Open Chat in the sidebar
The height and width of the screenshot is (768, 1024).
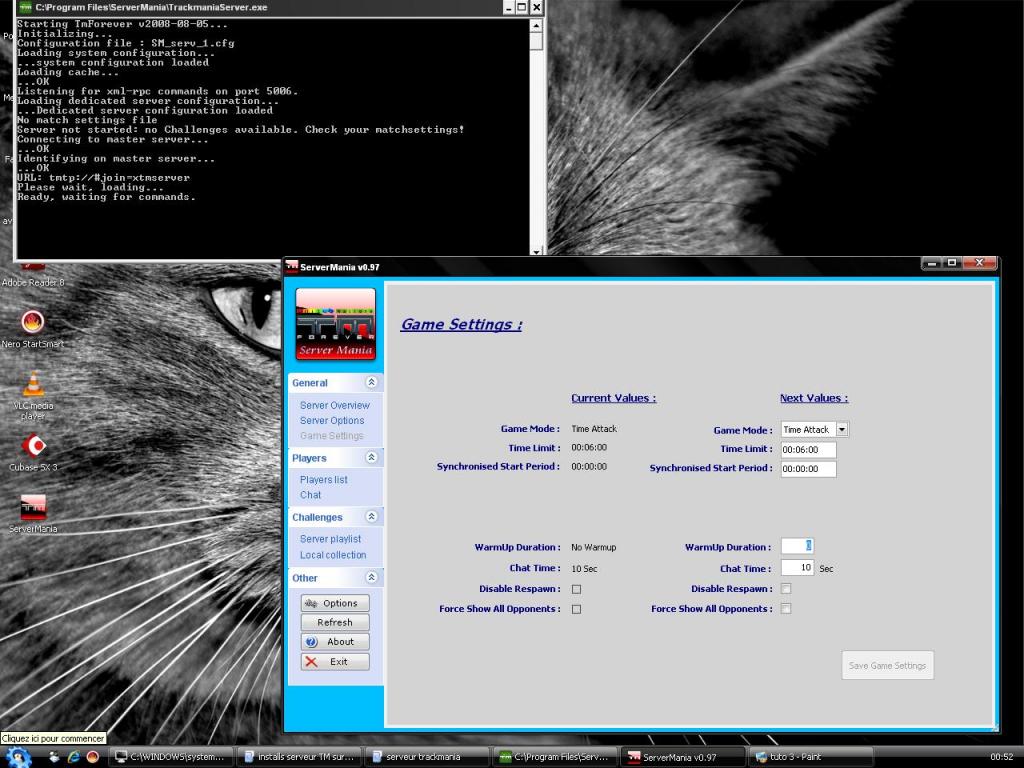[310, 495]
